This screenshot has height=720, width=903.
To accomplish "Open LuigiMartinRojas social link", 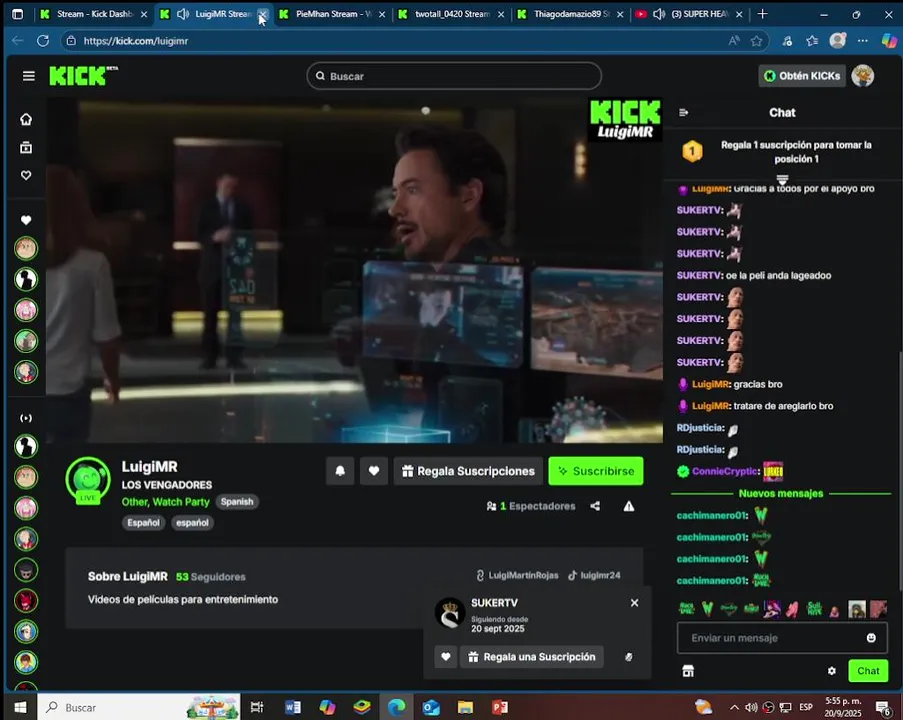I will [517, 575].
